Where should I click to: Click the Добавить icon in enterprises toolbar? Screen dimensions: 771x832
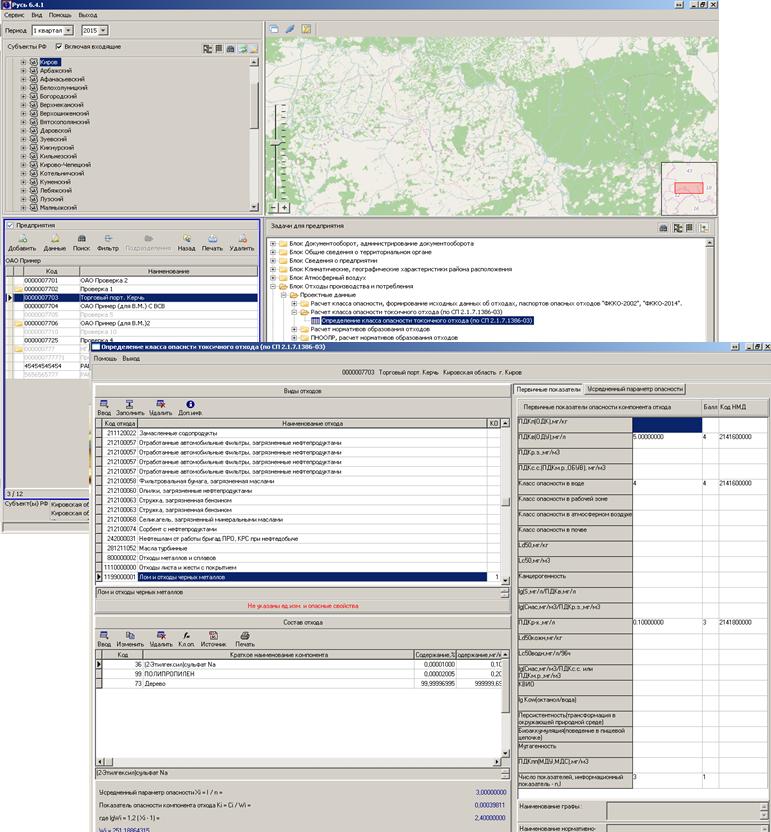tap(21, 241)
